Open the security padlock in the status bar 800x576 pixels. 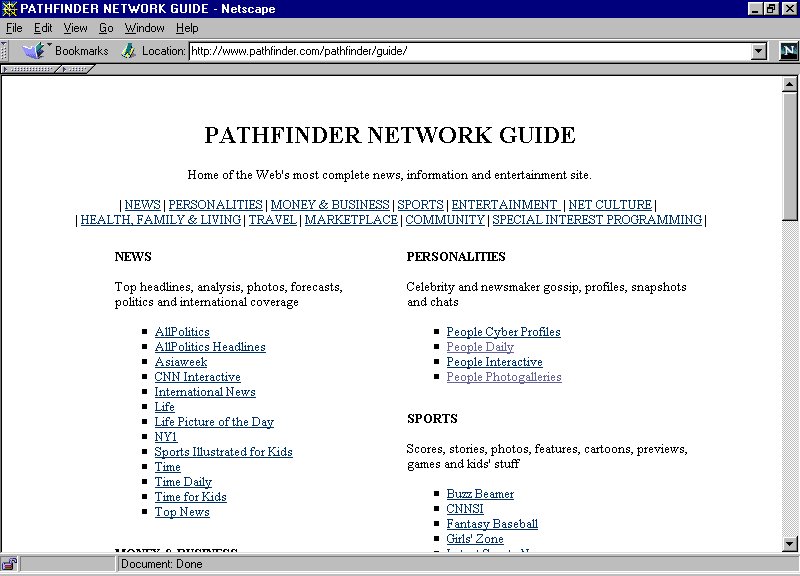coord(10,564)
